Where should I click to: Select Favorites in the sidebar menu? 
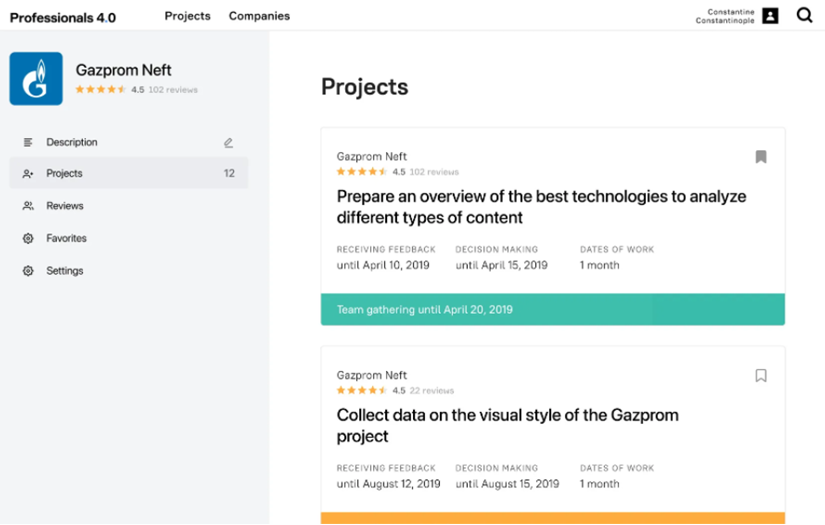point(66,238)
